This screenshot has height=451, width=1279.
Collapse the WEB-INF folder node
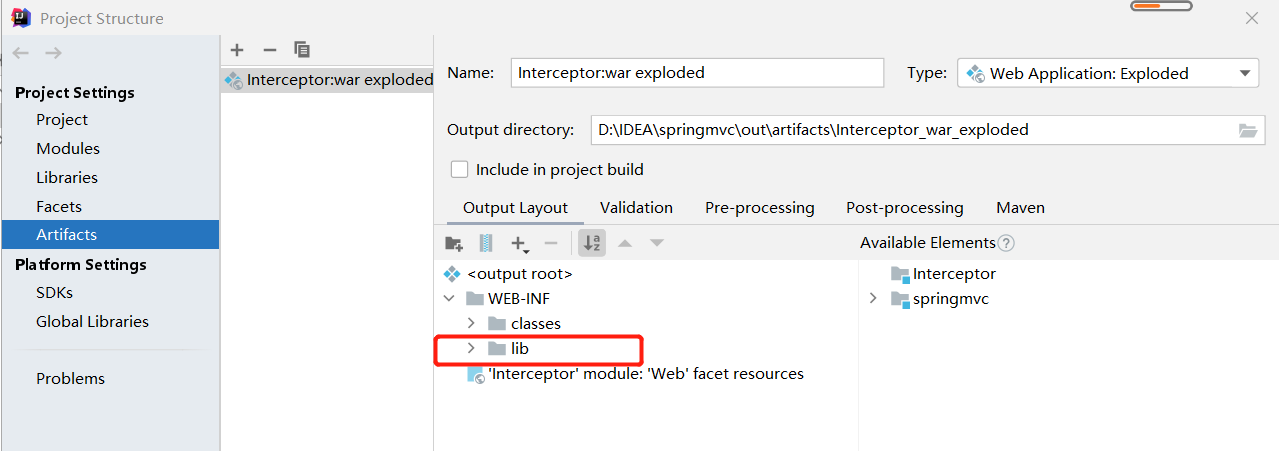tap(450, 299)
